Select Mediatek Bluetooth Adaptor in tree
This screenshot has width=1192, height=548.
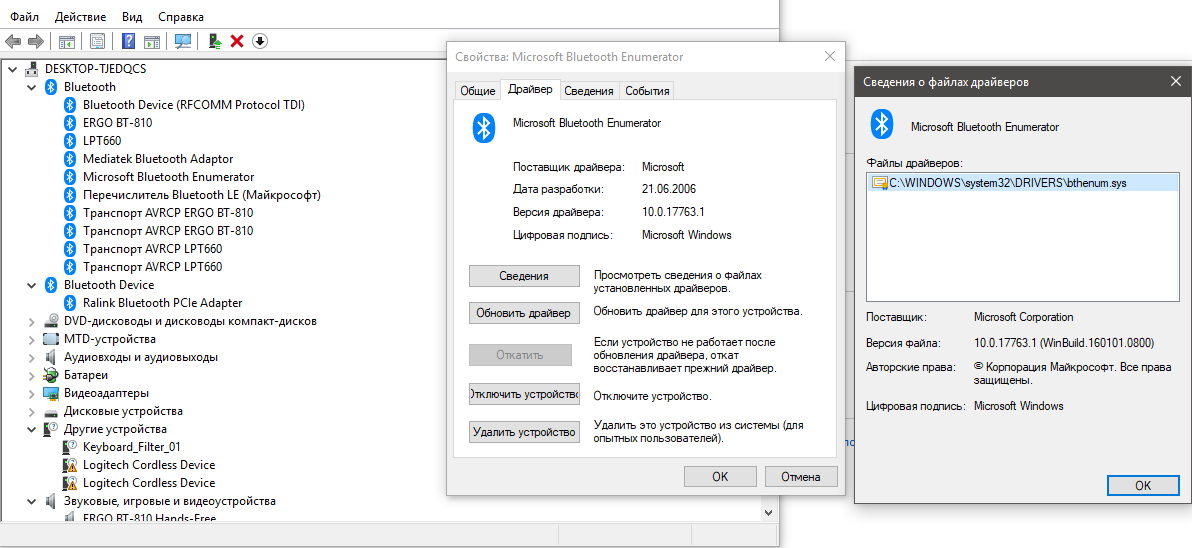158,159
